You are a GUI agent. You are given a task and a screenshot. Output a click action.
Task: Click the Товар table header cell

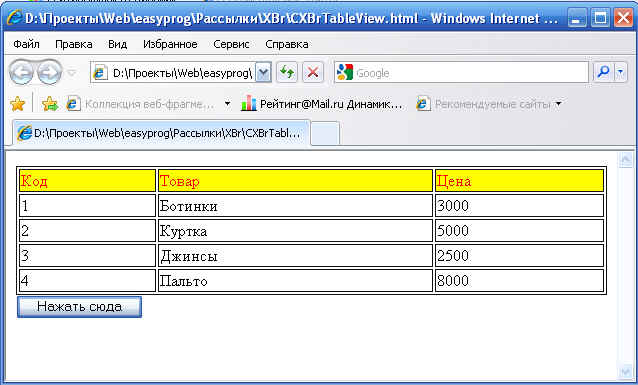(x=295, y=181)
